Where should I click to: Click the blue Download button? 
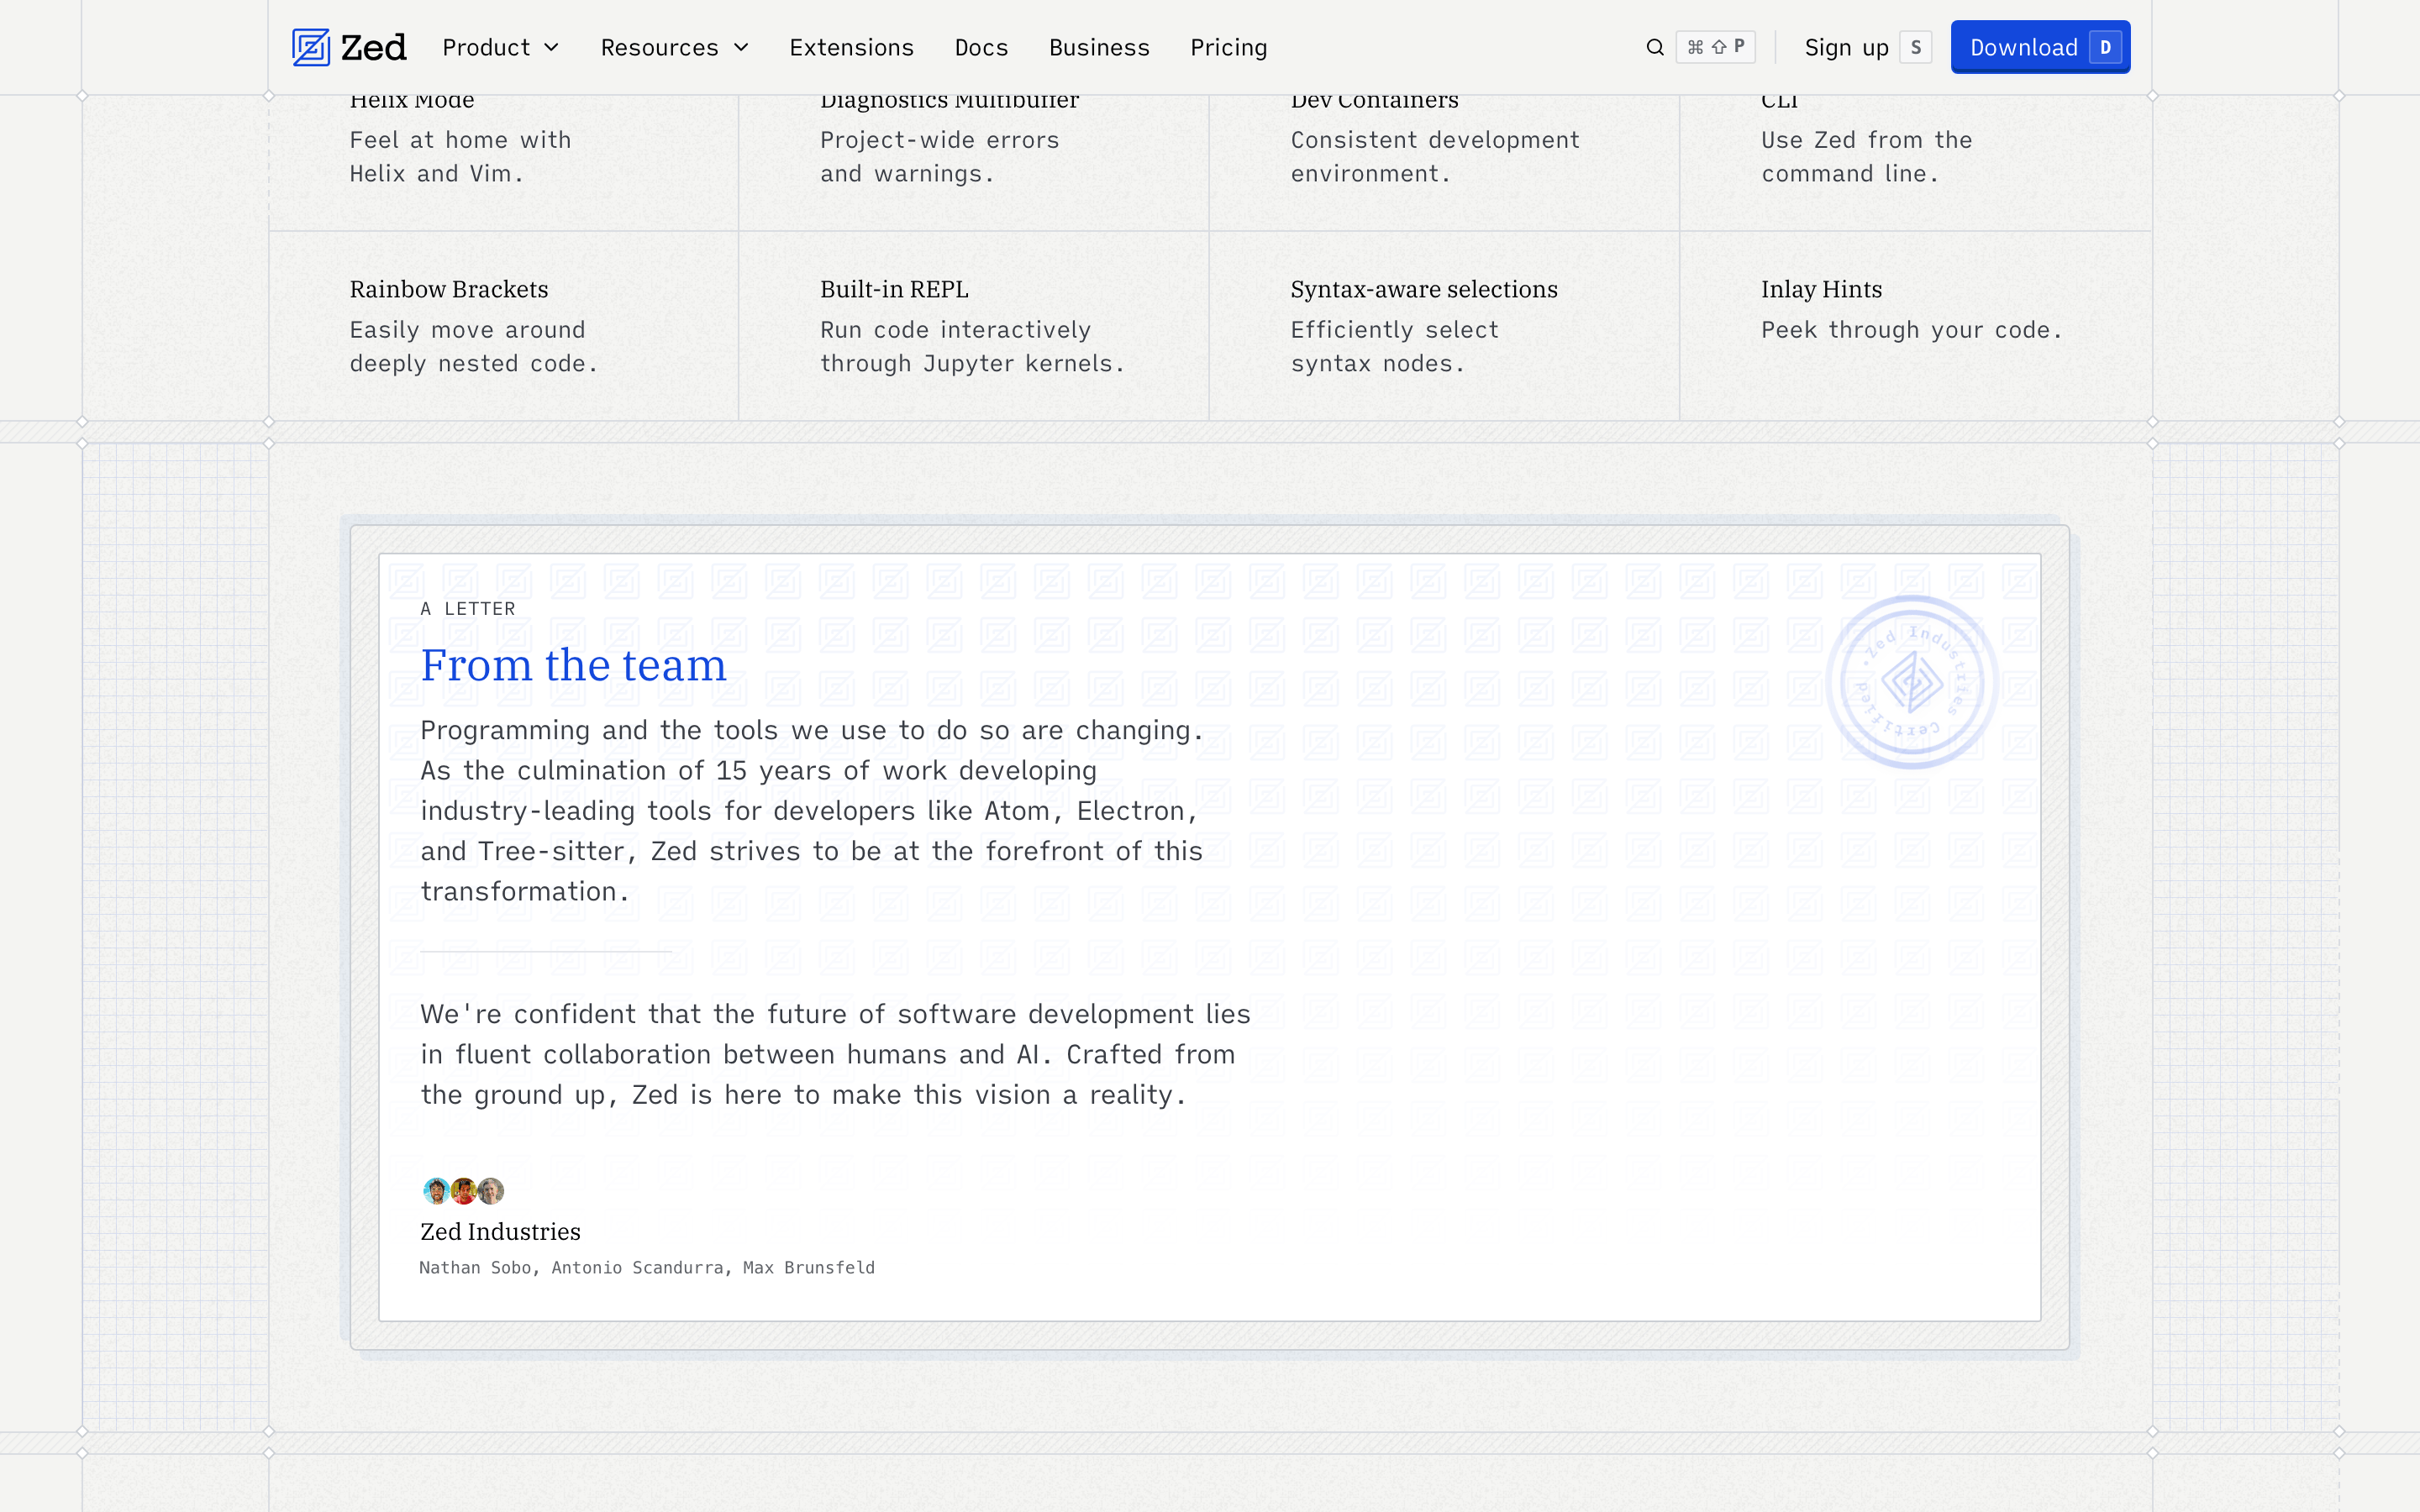click(x=2040, y=47)
